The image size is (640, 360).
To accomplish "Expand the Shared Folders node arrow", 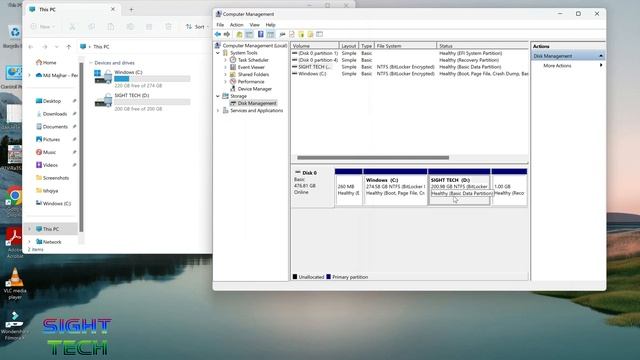I will click(x=225, y=74).
